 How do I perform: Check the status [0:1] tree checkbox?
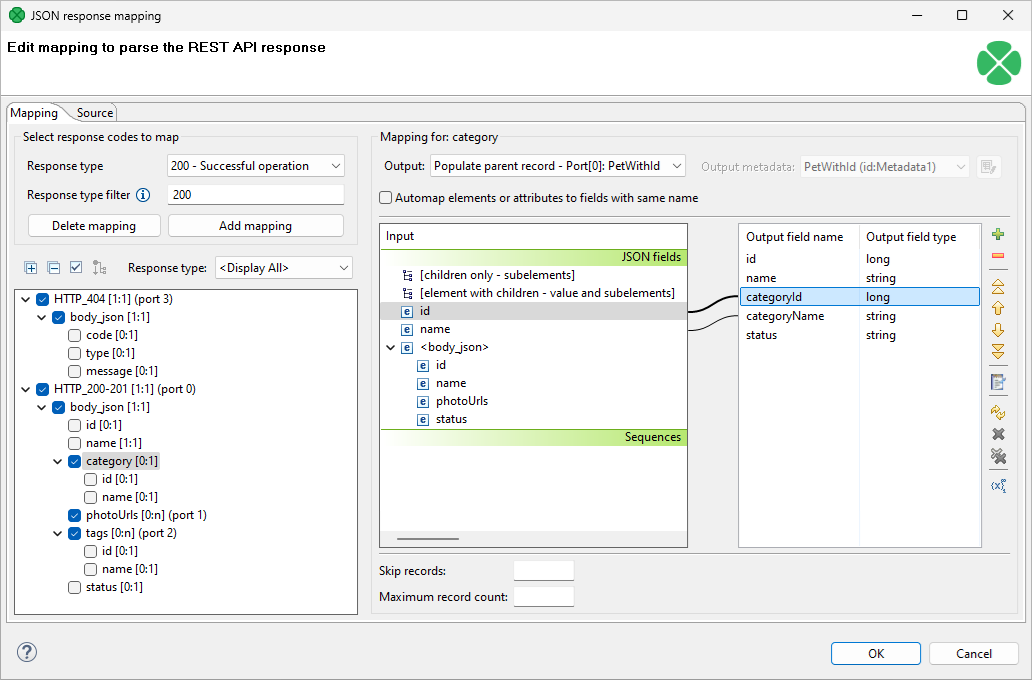(x=75, y=587)
